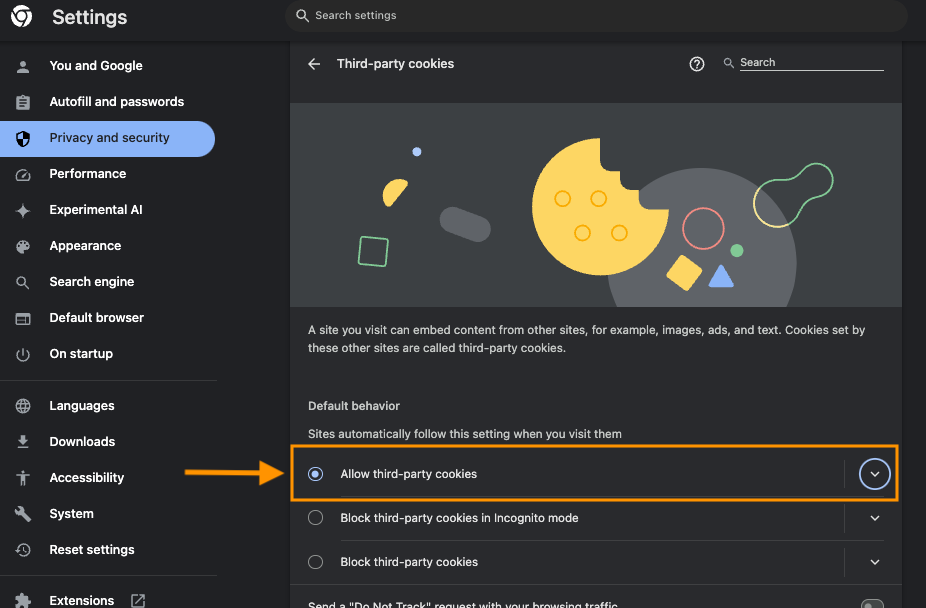The height and width of the screenshot is (608, 926).
Task: Click the Extensions external link icon
Action: click(x=138, y=600)
